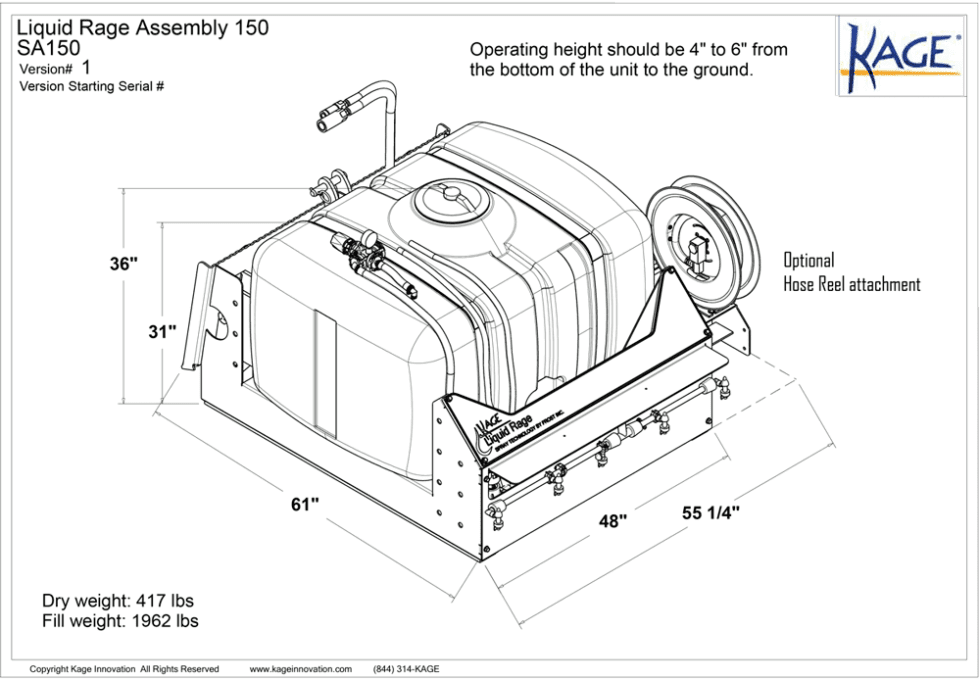Viewport: 980px width, 679px height.
Task: Select the 'SA150' model number text
Action: tap(48, 48)
